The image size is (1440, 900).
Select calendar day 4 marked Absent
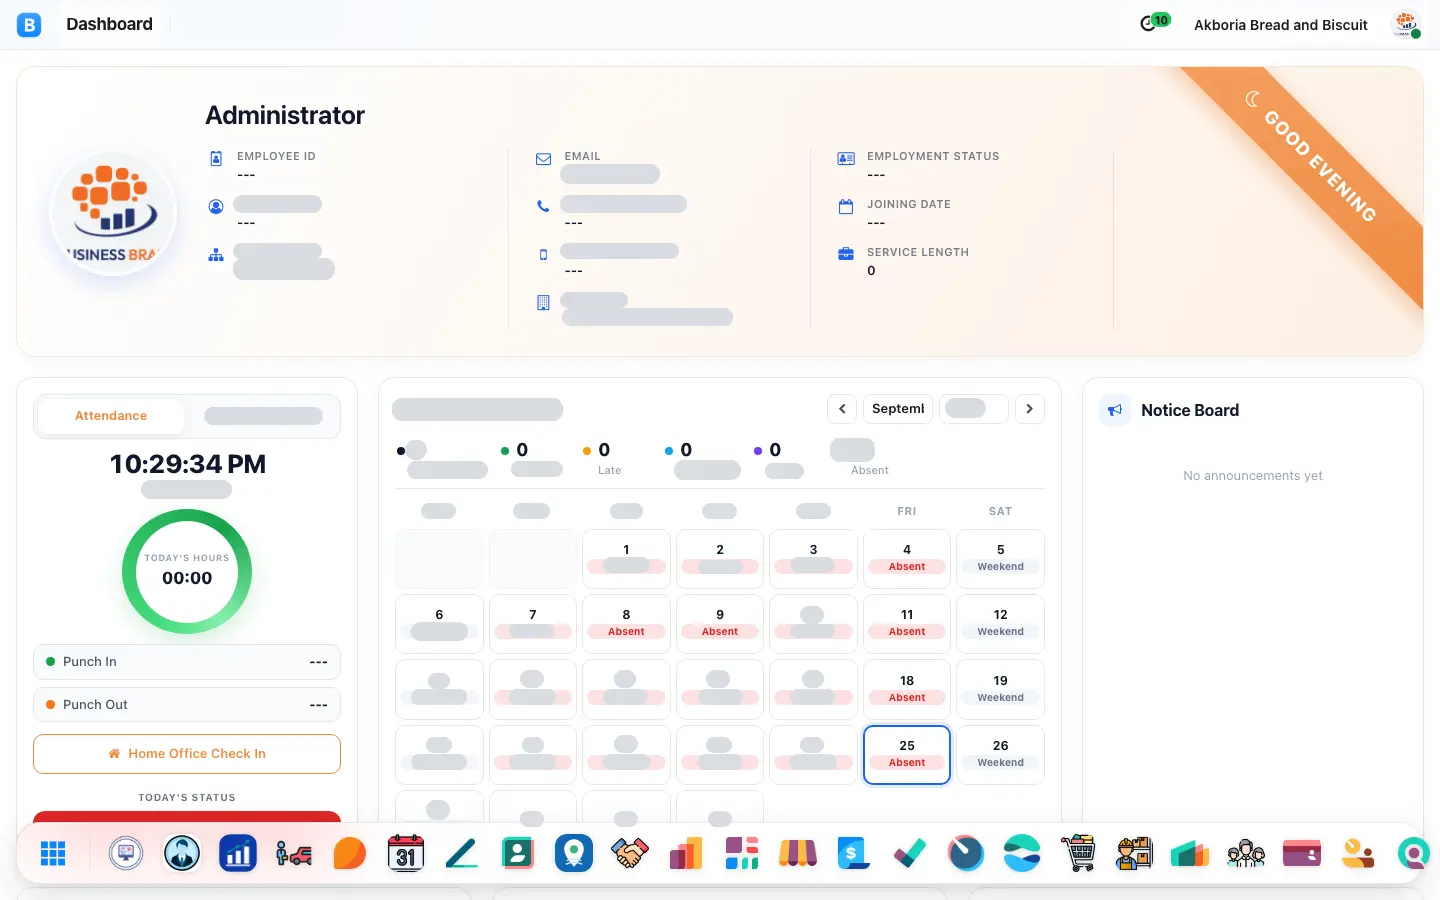click(x=907, y=558)
